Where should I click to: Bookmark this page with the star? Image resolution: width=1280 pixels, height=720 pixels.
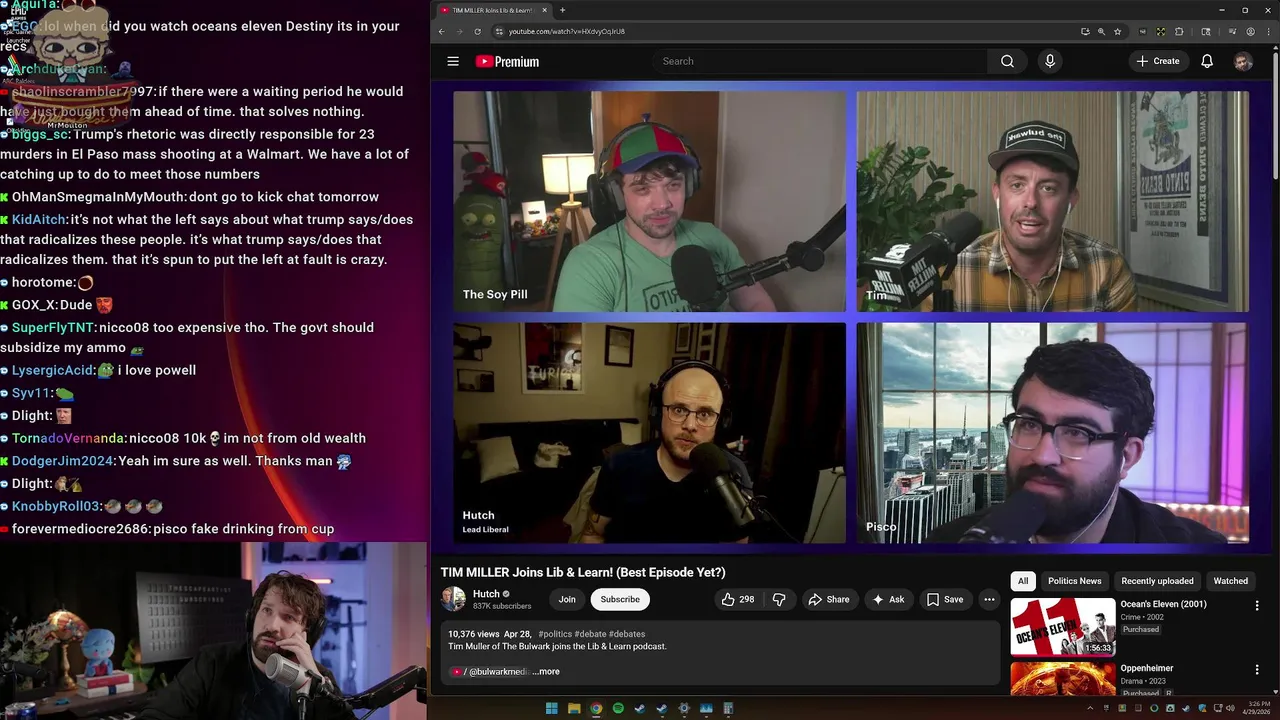click(1117, 31)
